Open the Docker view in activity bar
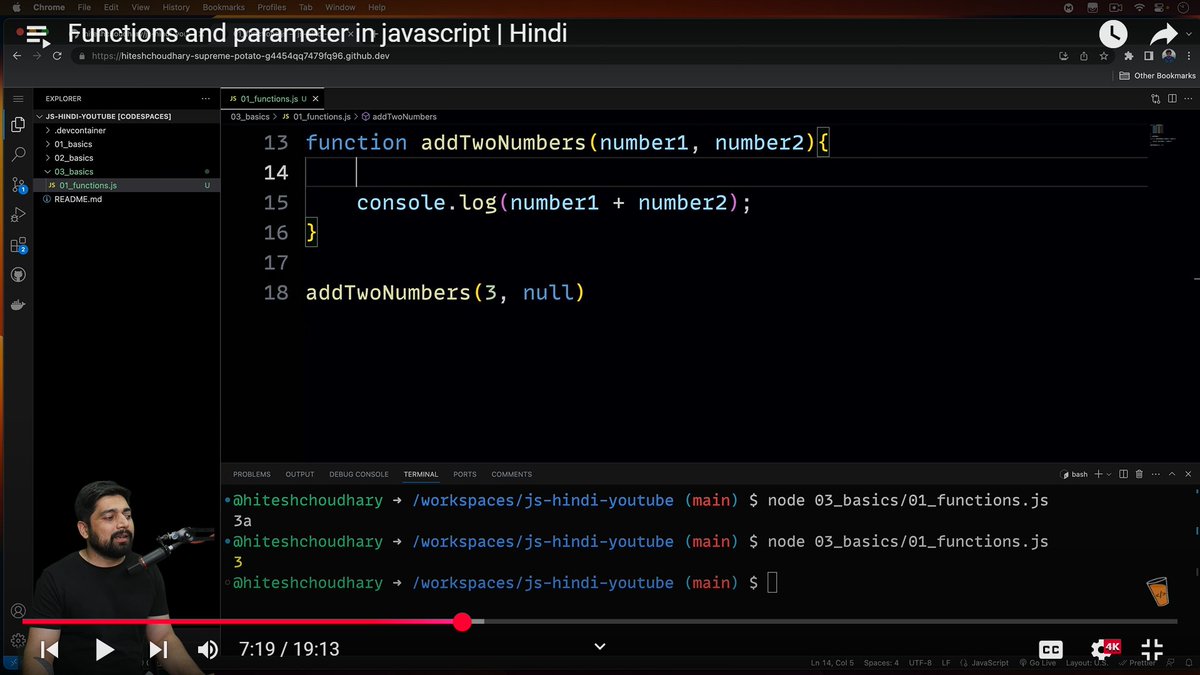 pyautogui.click(x=18, y=305)
